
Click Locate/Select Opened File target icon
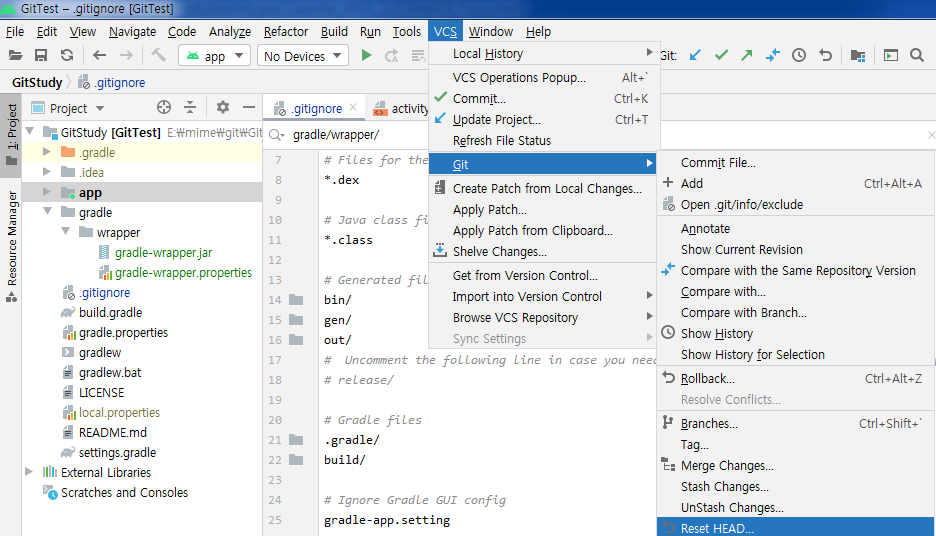click(x=164, y=107)
